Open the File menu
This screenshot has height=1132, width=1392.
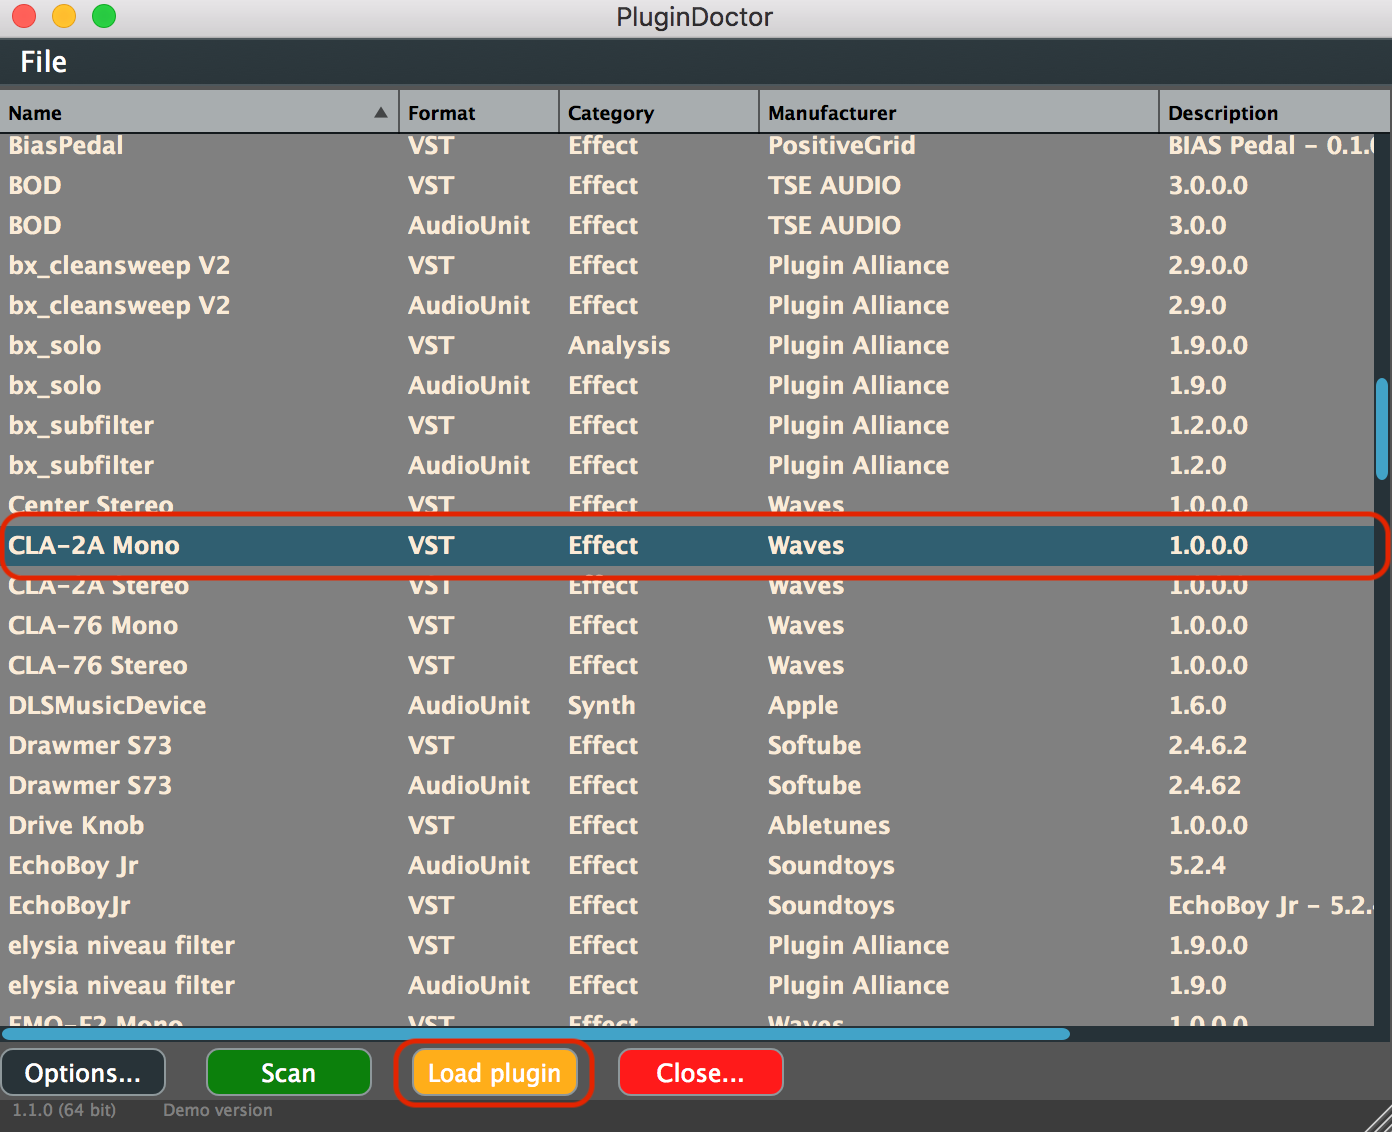click(x=43, y=62)
